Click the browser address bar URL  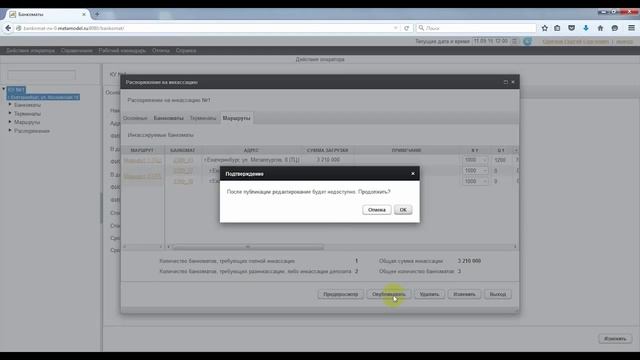[x=73, y=28]
